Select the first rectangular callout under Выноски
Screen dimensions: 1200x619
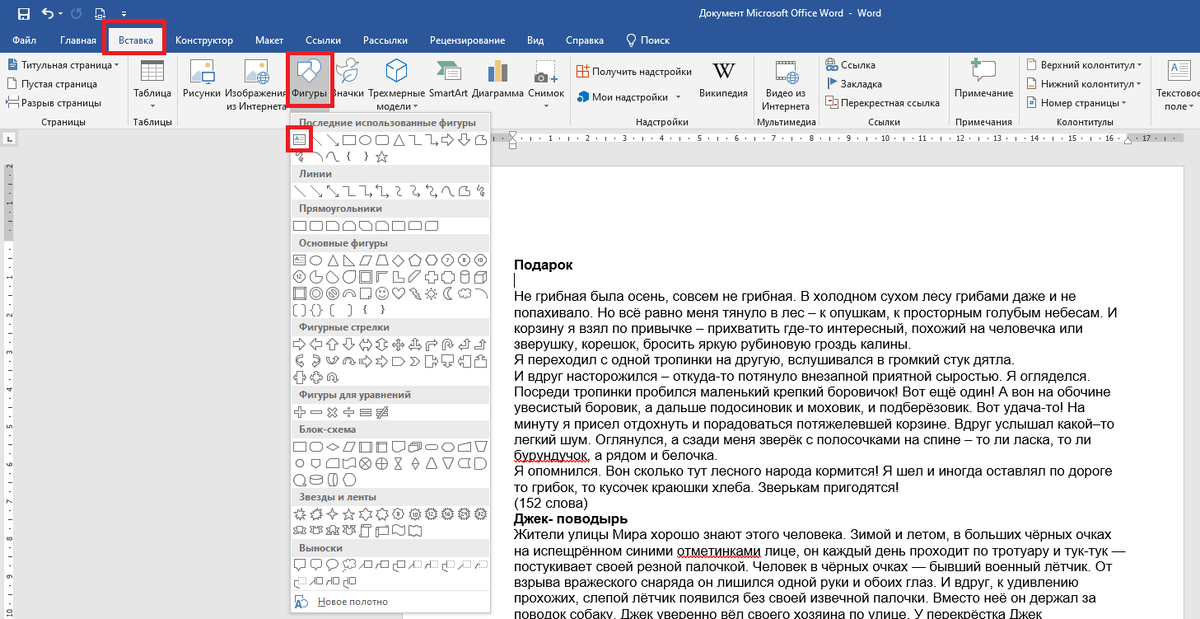(299, 565)
